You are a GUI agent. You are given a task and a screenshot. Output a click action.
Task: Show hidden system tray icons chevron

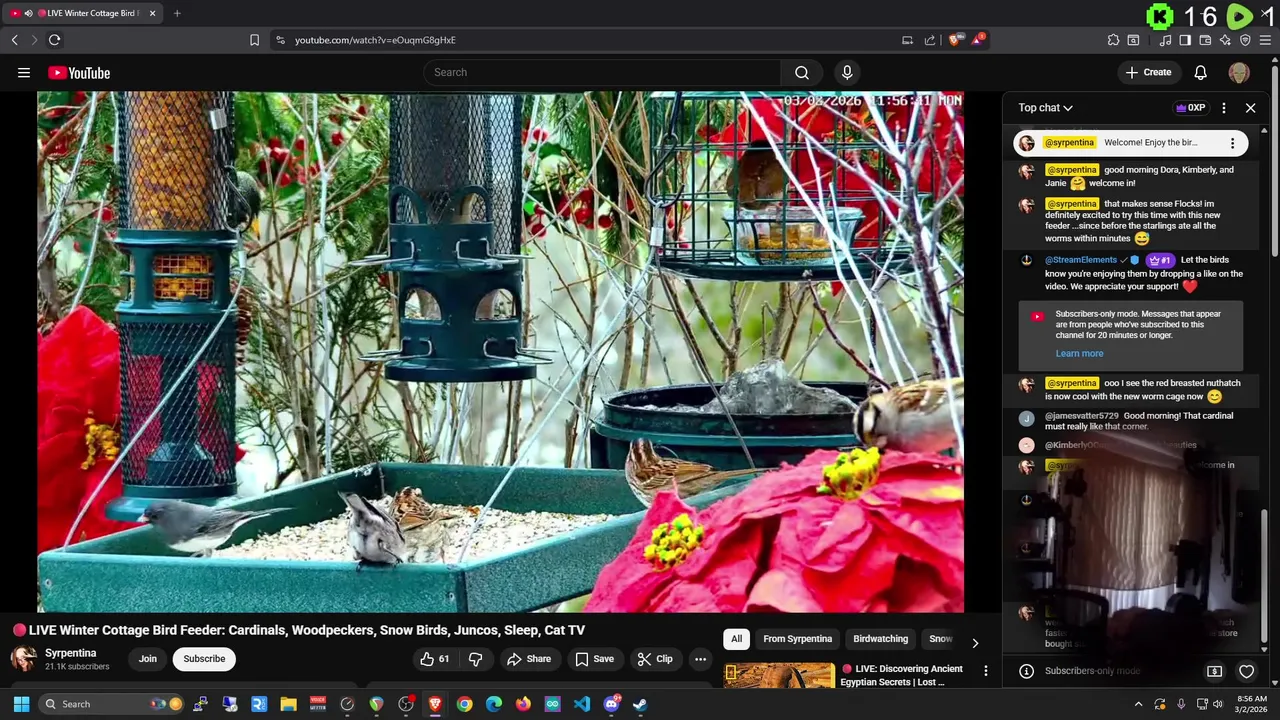1138,704
